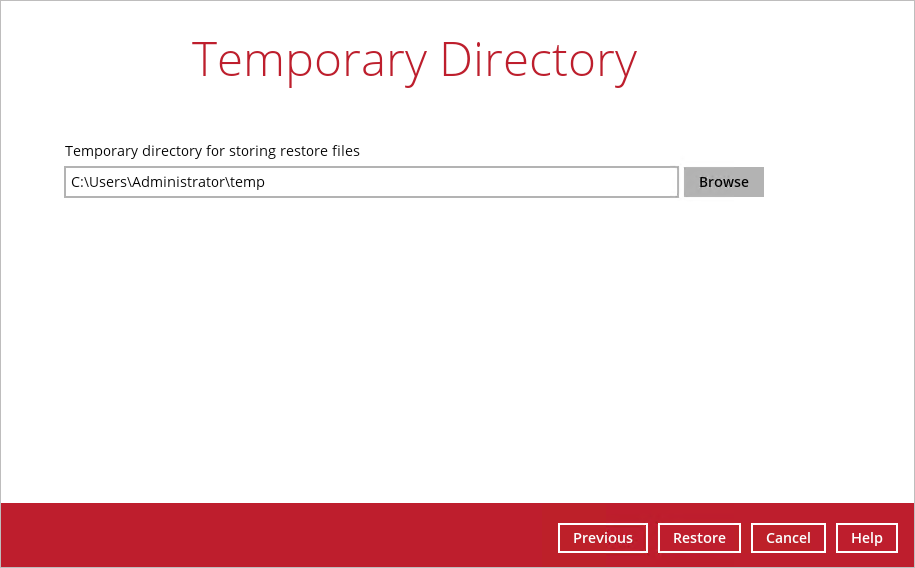The width and height of the screenshot is (915, 568).
Task: Start the restore with Restore button
Action: point(699,538)
